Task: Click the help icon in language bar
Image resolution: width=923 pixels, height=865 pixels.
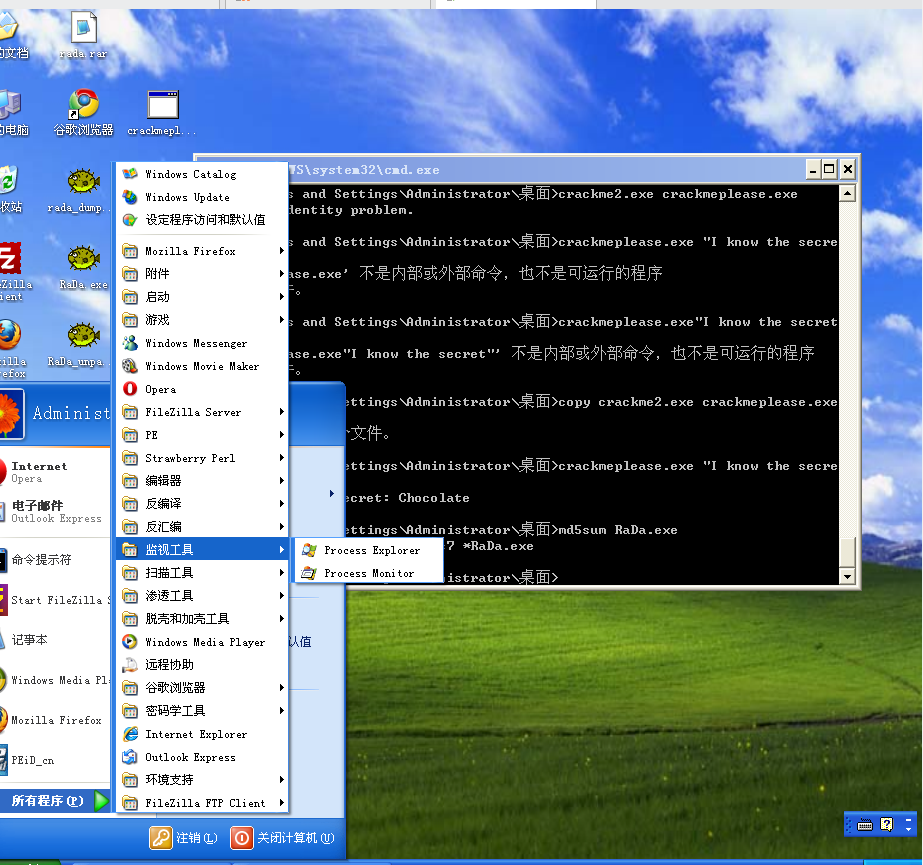Action: [x=886, y=824]
